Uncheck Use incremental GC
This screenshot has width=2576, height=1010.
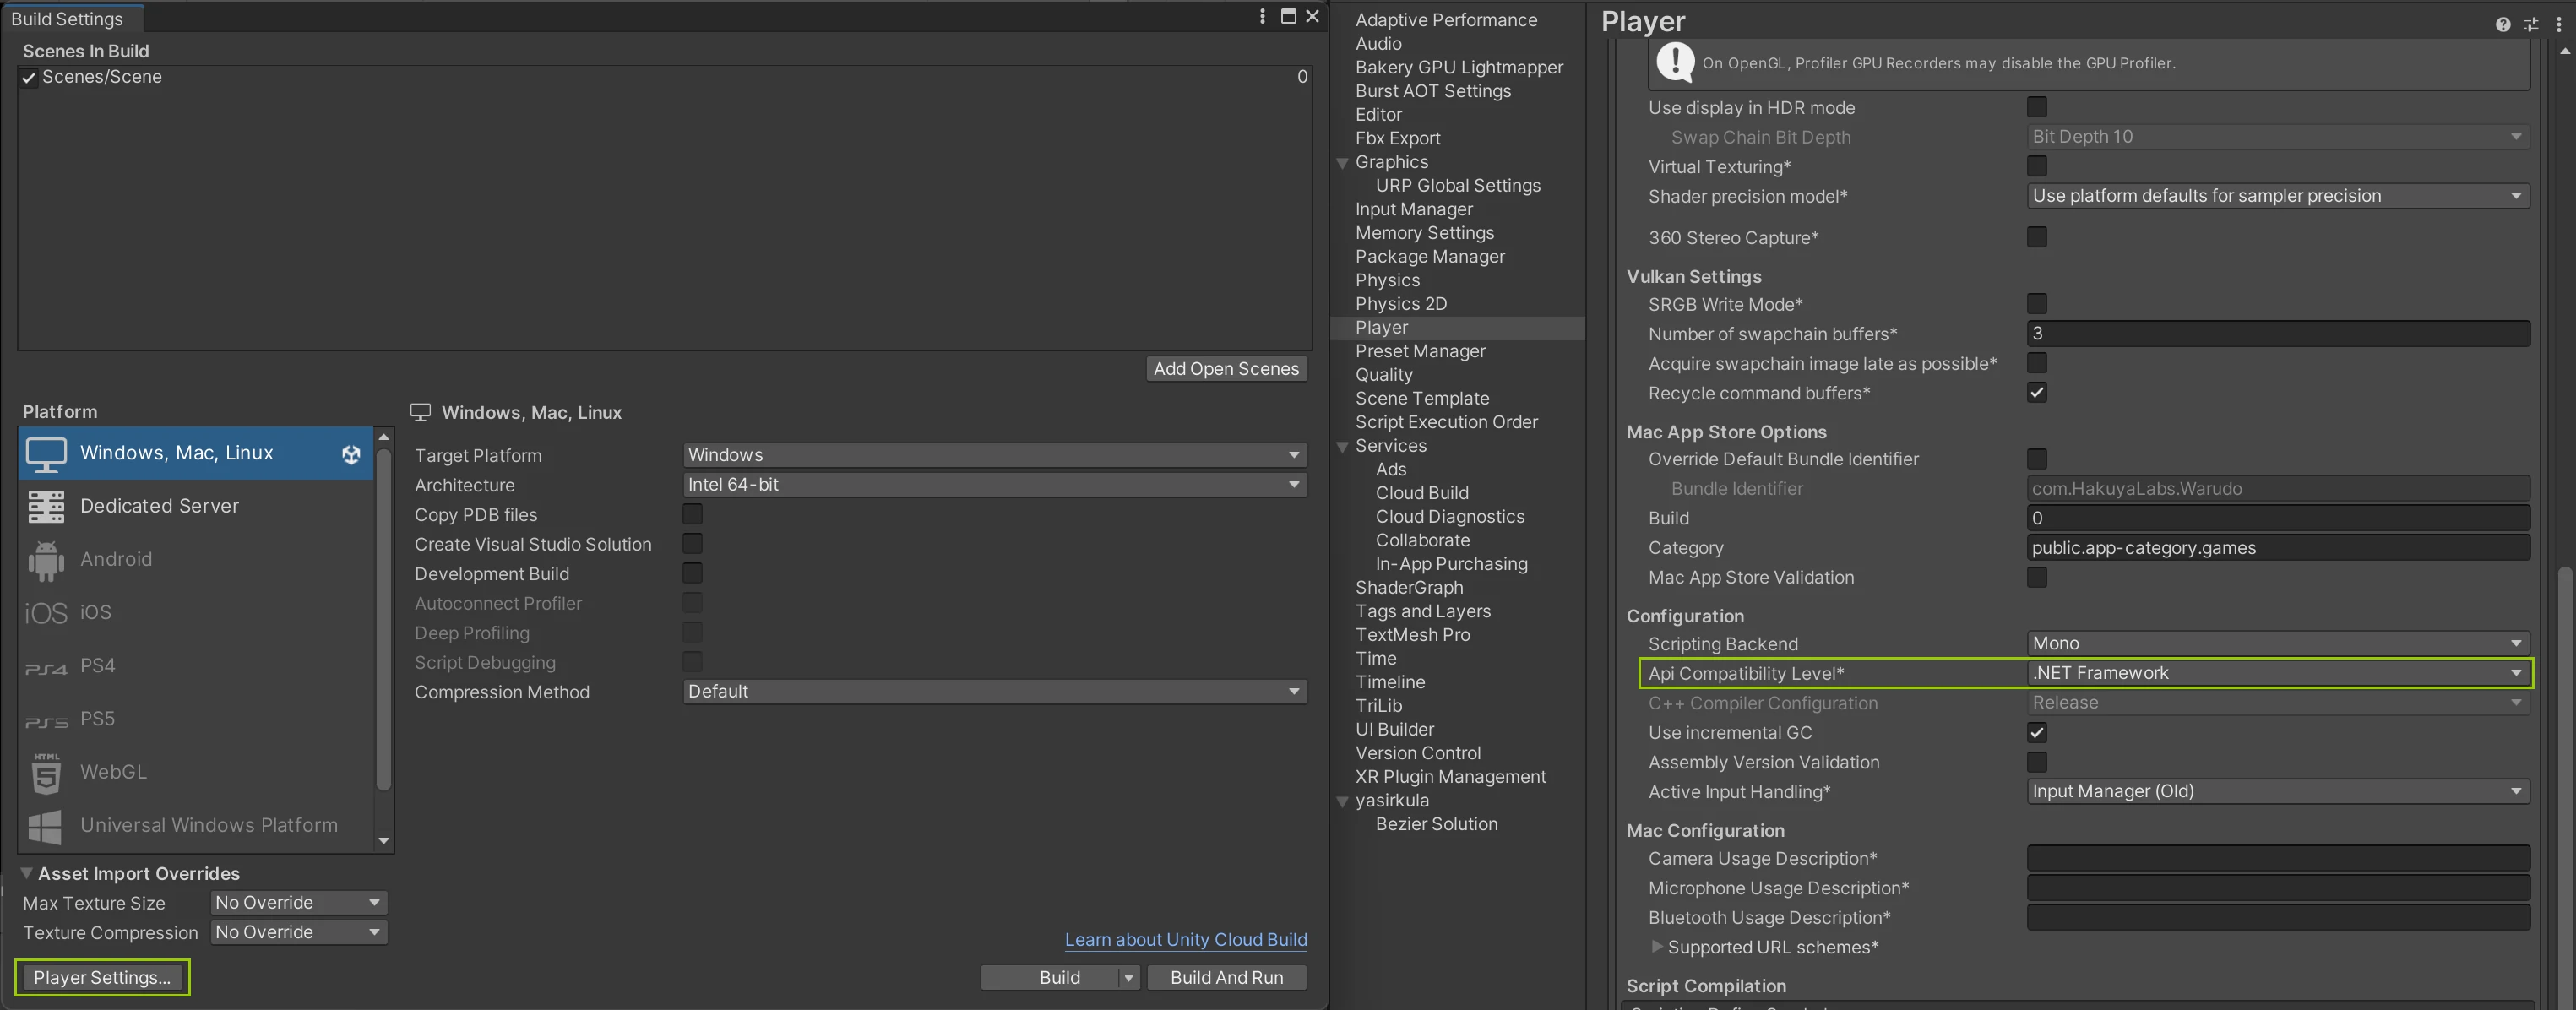2036,732
